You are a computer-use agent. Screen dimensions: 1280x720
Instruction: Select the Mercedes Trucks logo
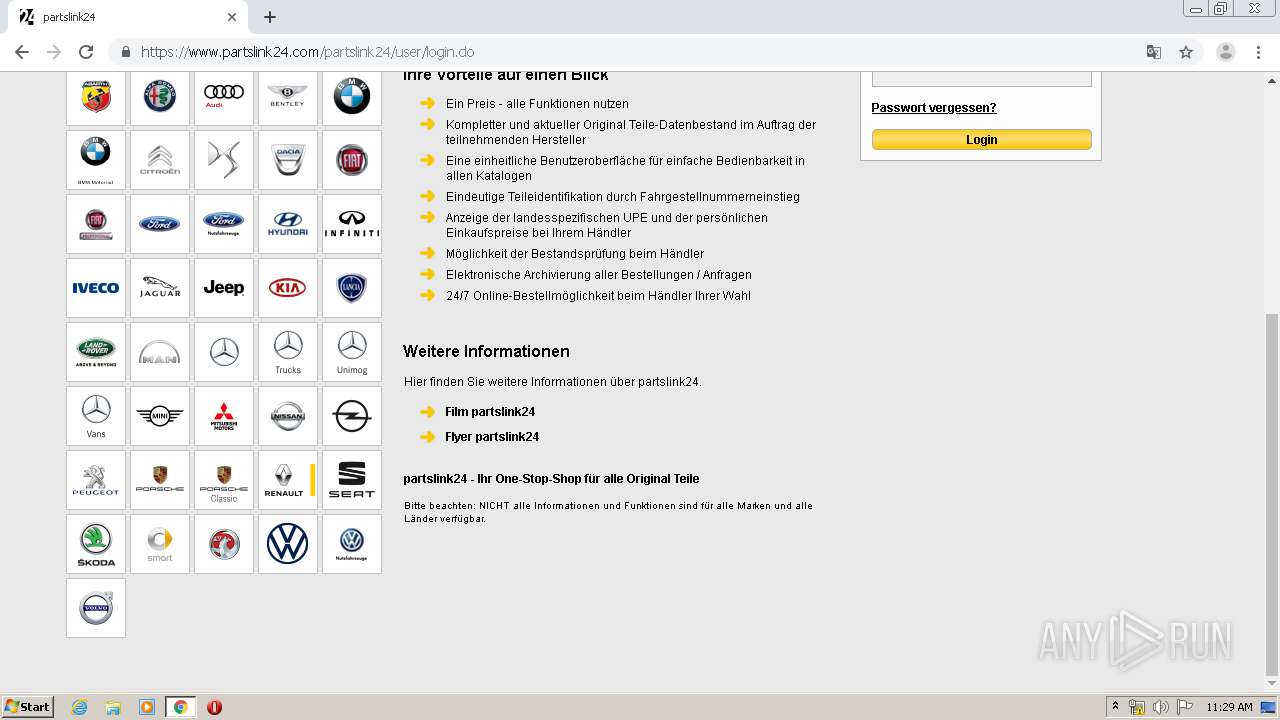pos(288,352)
